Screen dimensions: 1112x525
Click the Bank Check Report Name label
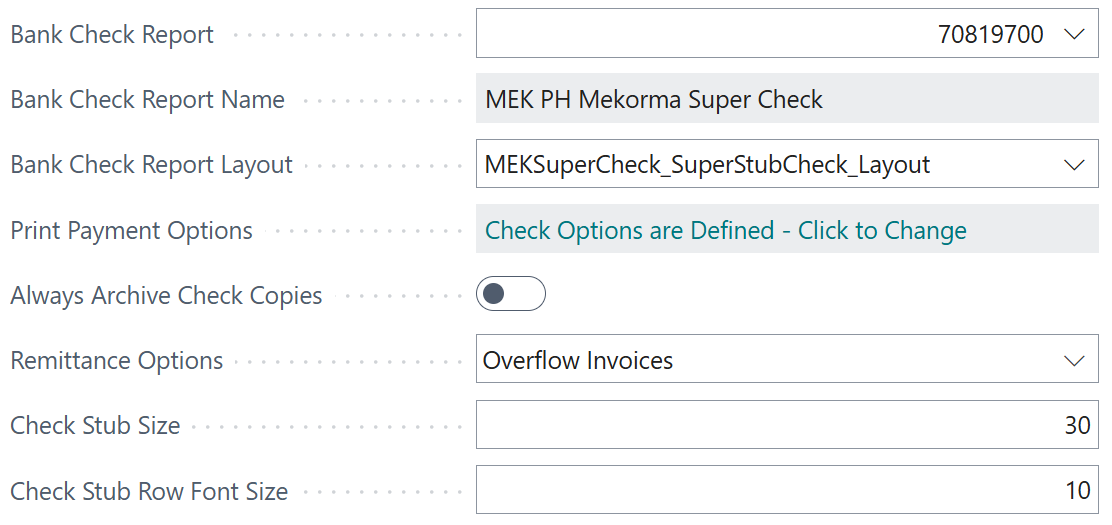(147, 100)
